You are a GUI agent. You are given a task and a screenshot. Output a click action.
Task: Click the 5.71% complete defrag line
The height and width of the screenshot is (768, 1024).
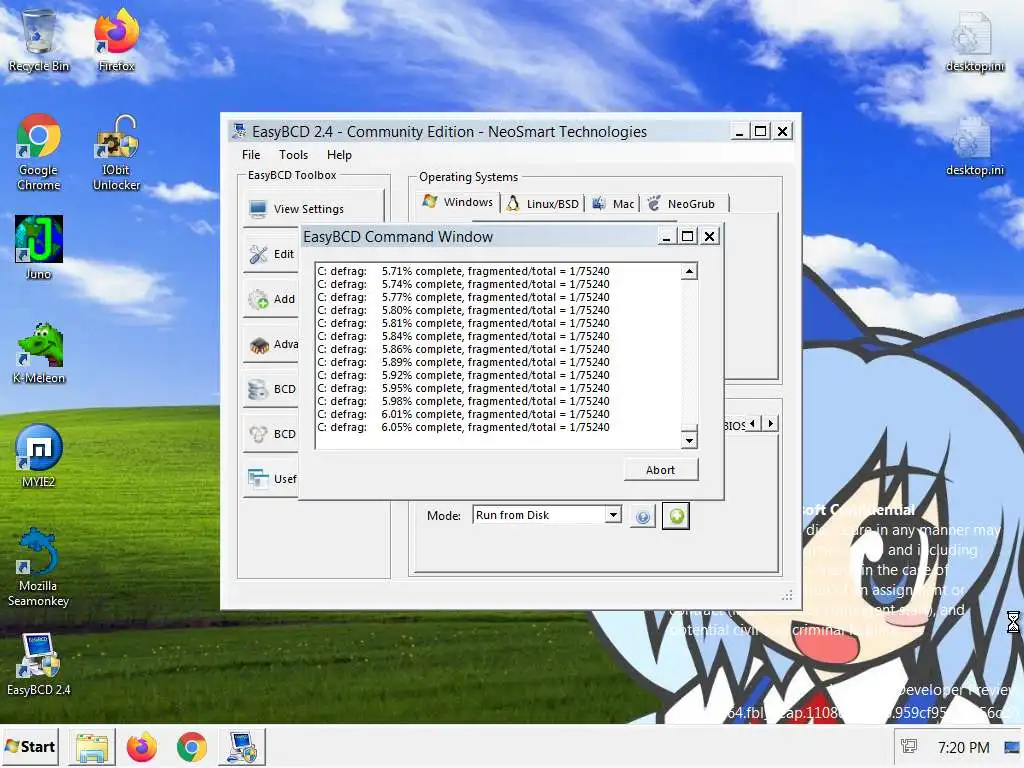(x=463, y=271)
